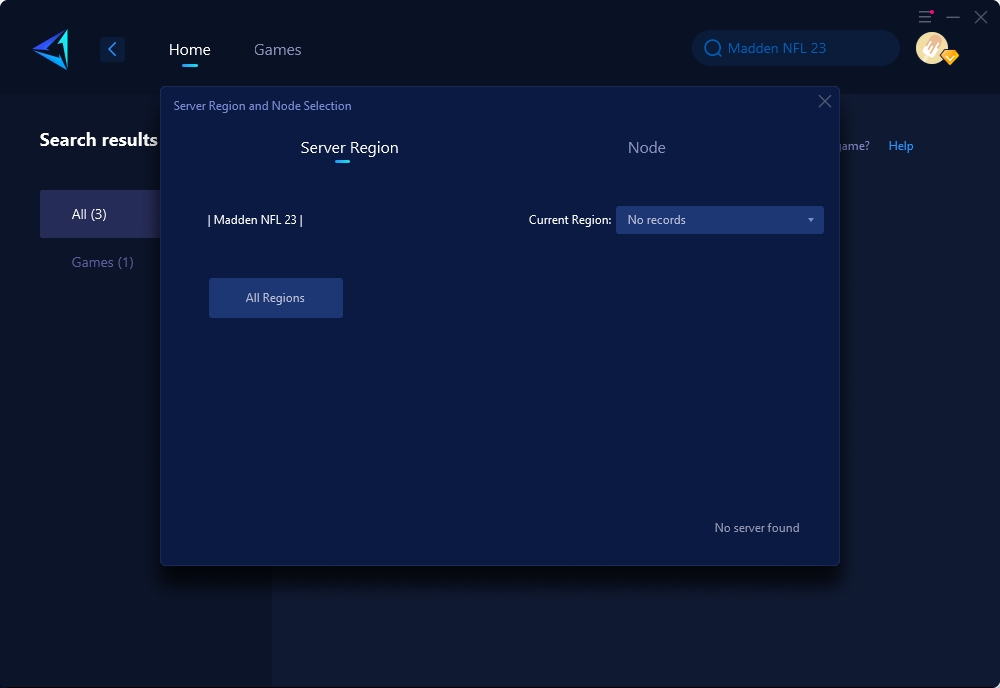1000x688 pixels.
Task: Open the Help link
Action: (900, 146)
